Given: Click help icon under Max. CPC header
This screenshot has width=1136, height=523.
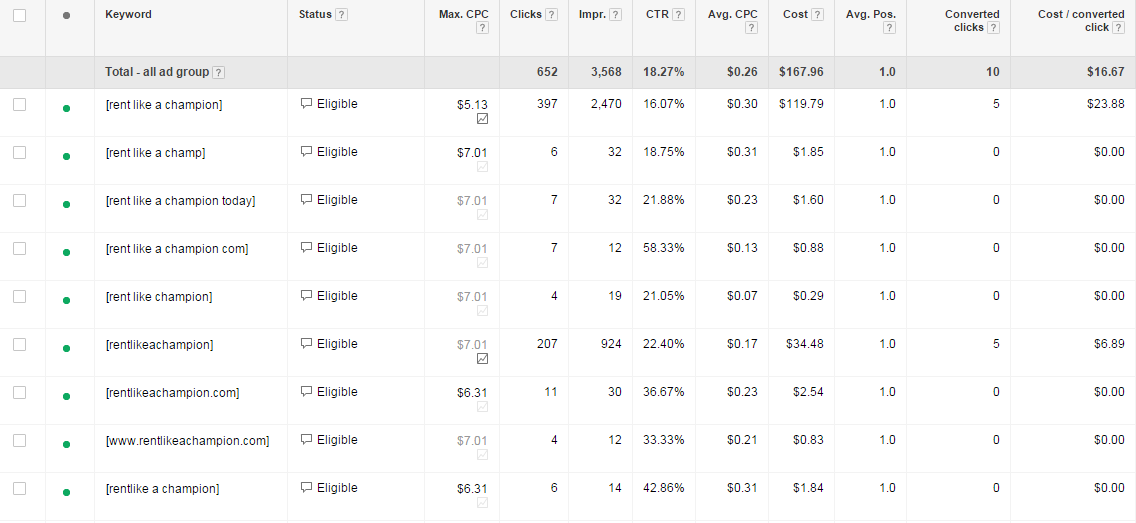Looking at the screenshot, I should coord(483,28).
